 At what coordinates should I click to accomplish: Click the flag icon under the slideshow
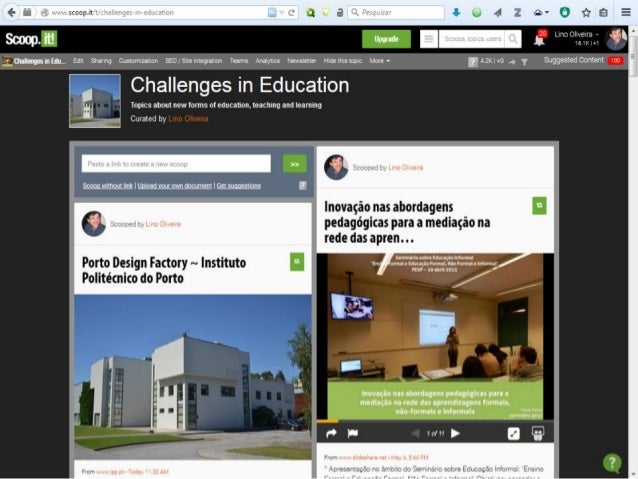coord(353,433)
